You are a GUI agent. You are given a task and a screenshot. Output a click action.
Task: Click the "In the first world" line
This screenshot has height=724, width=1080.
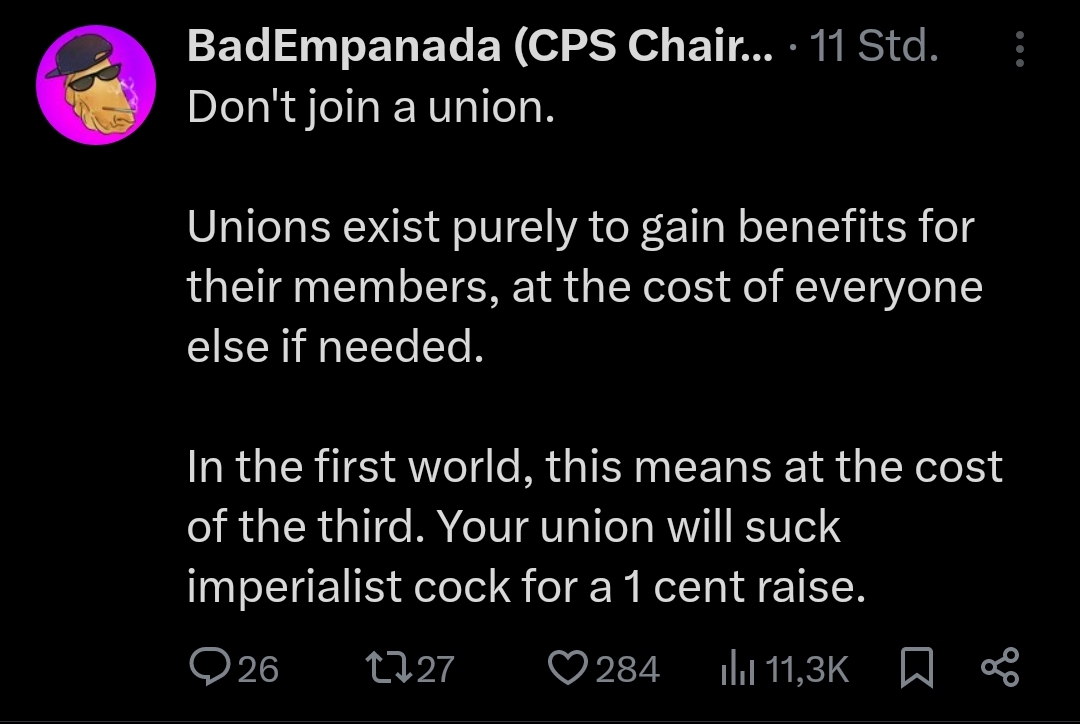point(594,467)
